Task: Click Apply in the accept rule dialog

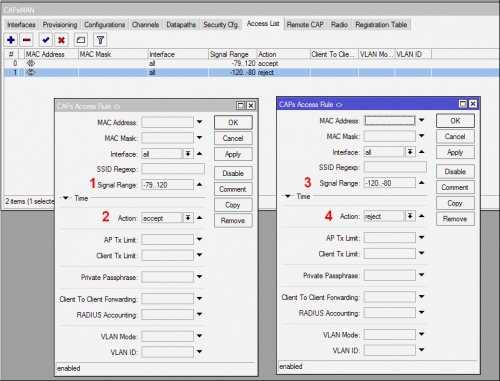Action: (233, 154)
